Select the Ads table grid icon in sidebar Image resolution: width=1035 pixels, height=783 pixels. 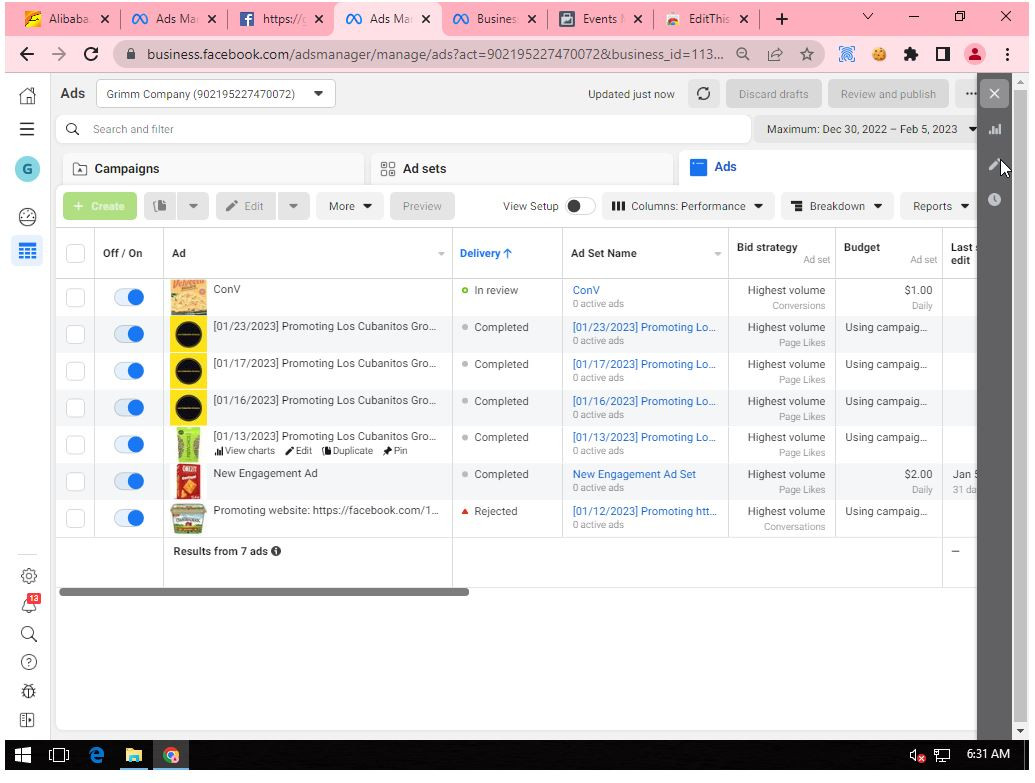point(27,251)
